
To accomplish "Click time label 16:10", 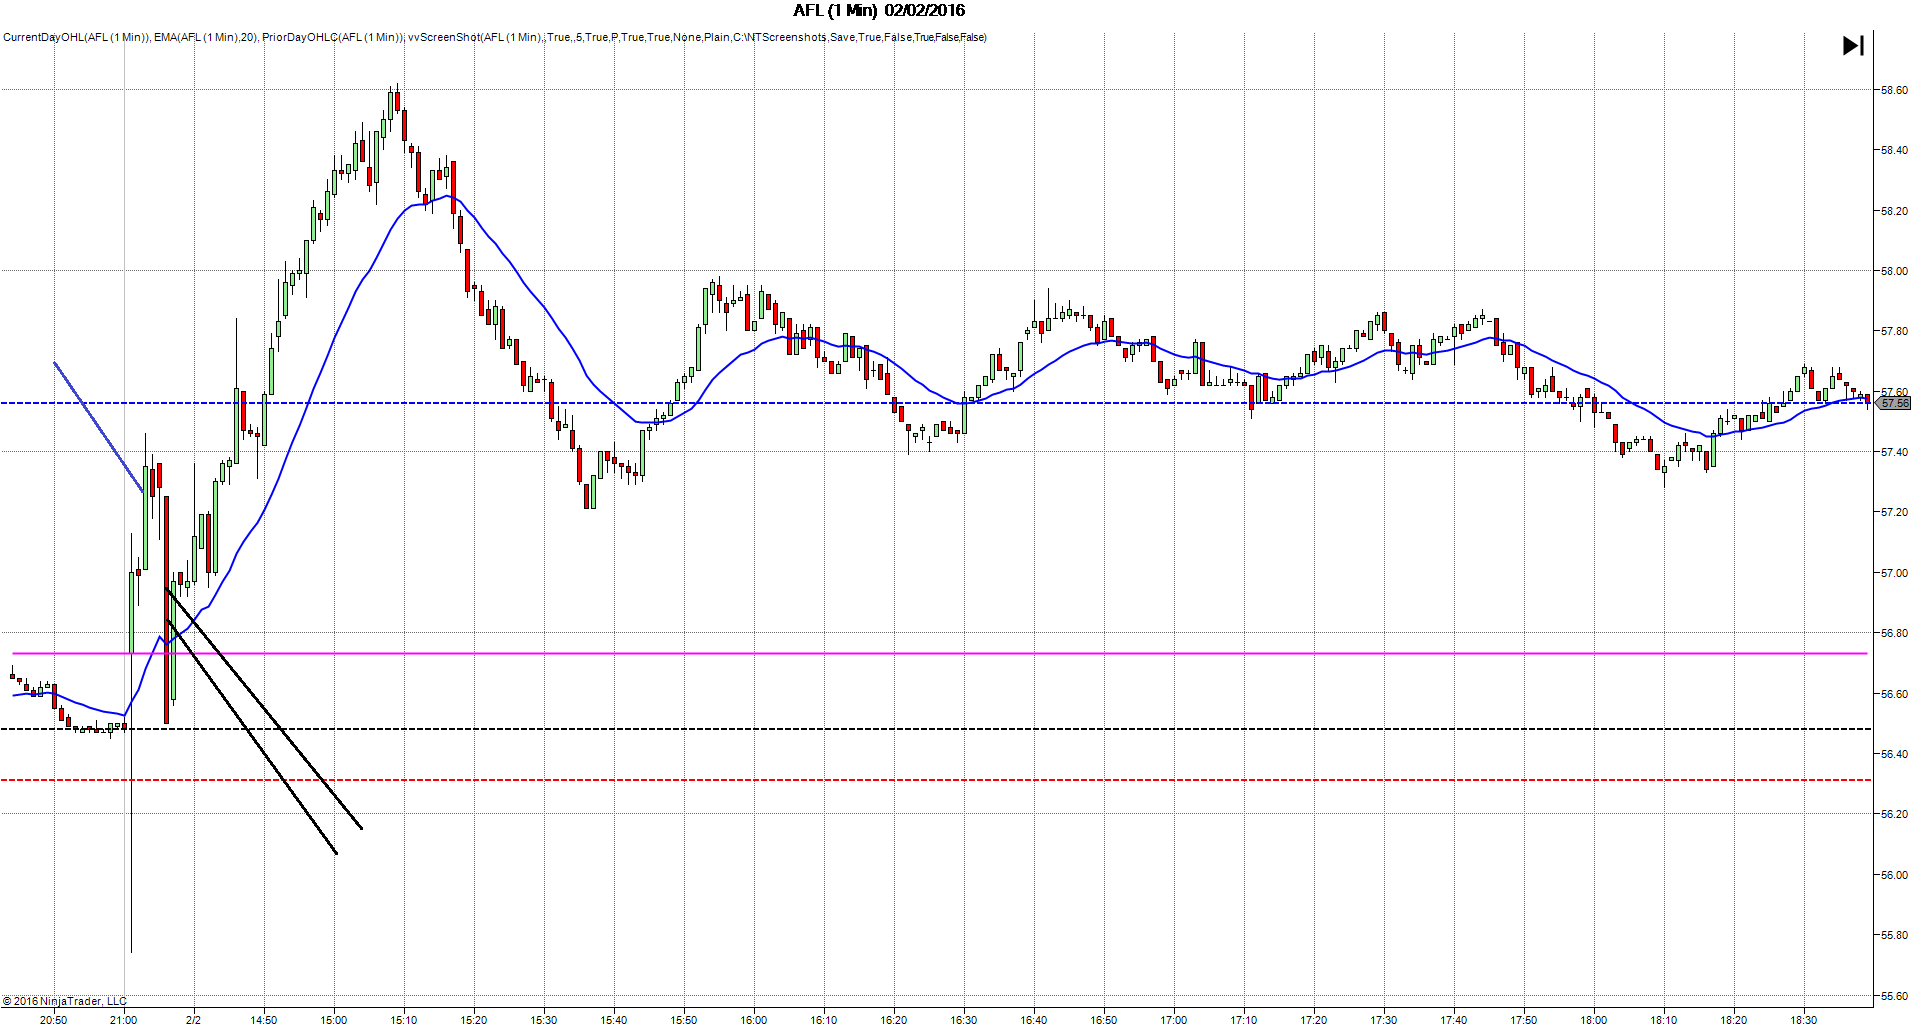I will (x=824, y=1020).
